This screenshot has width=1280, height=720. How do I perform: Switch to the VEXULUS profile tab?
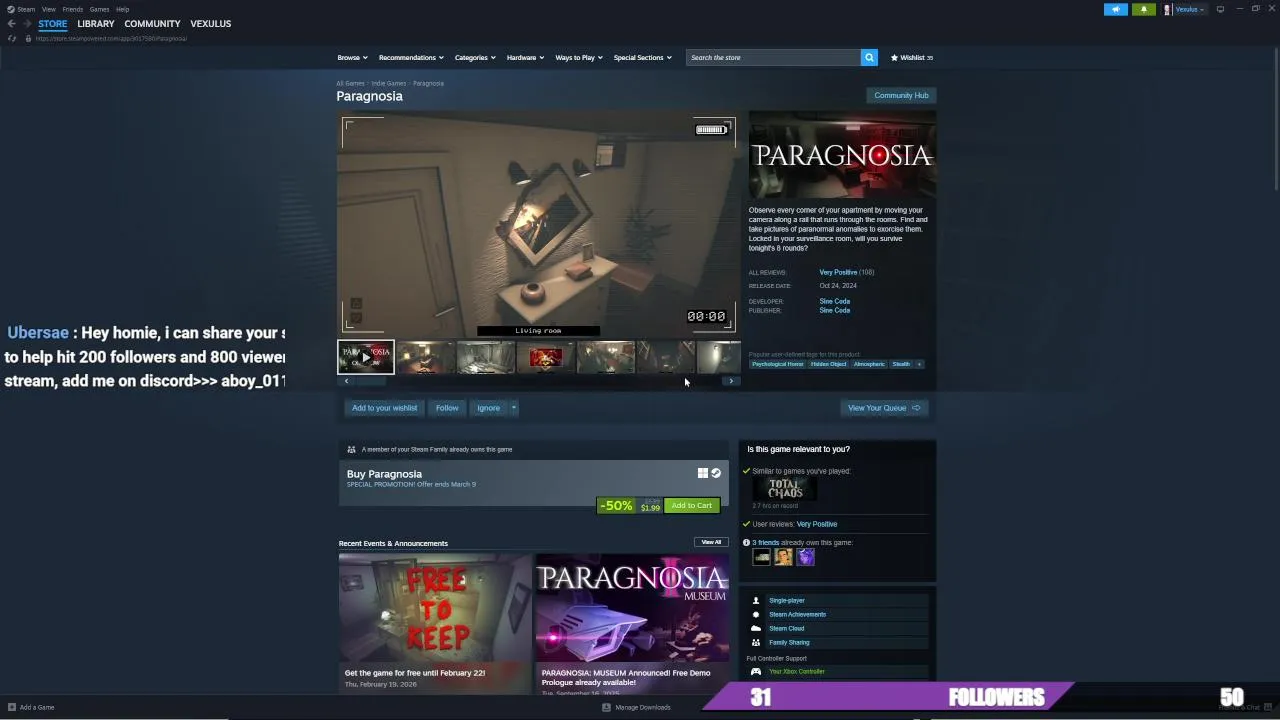211,23
